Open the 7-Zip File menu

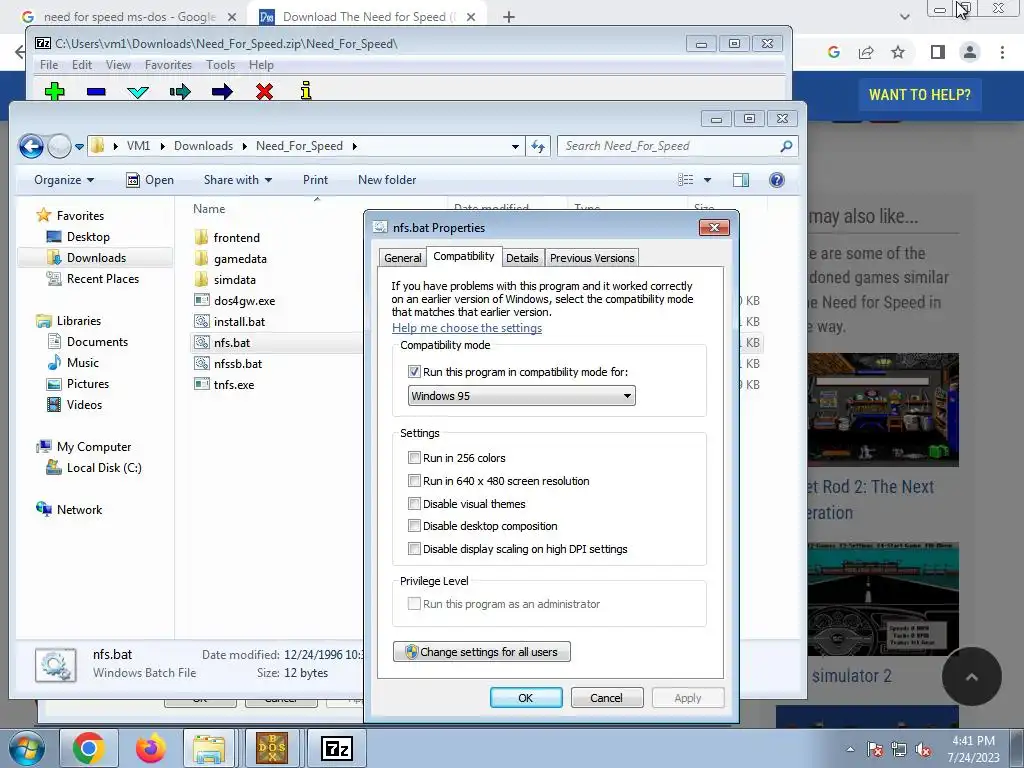coord(48,65)
